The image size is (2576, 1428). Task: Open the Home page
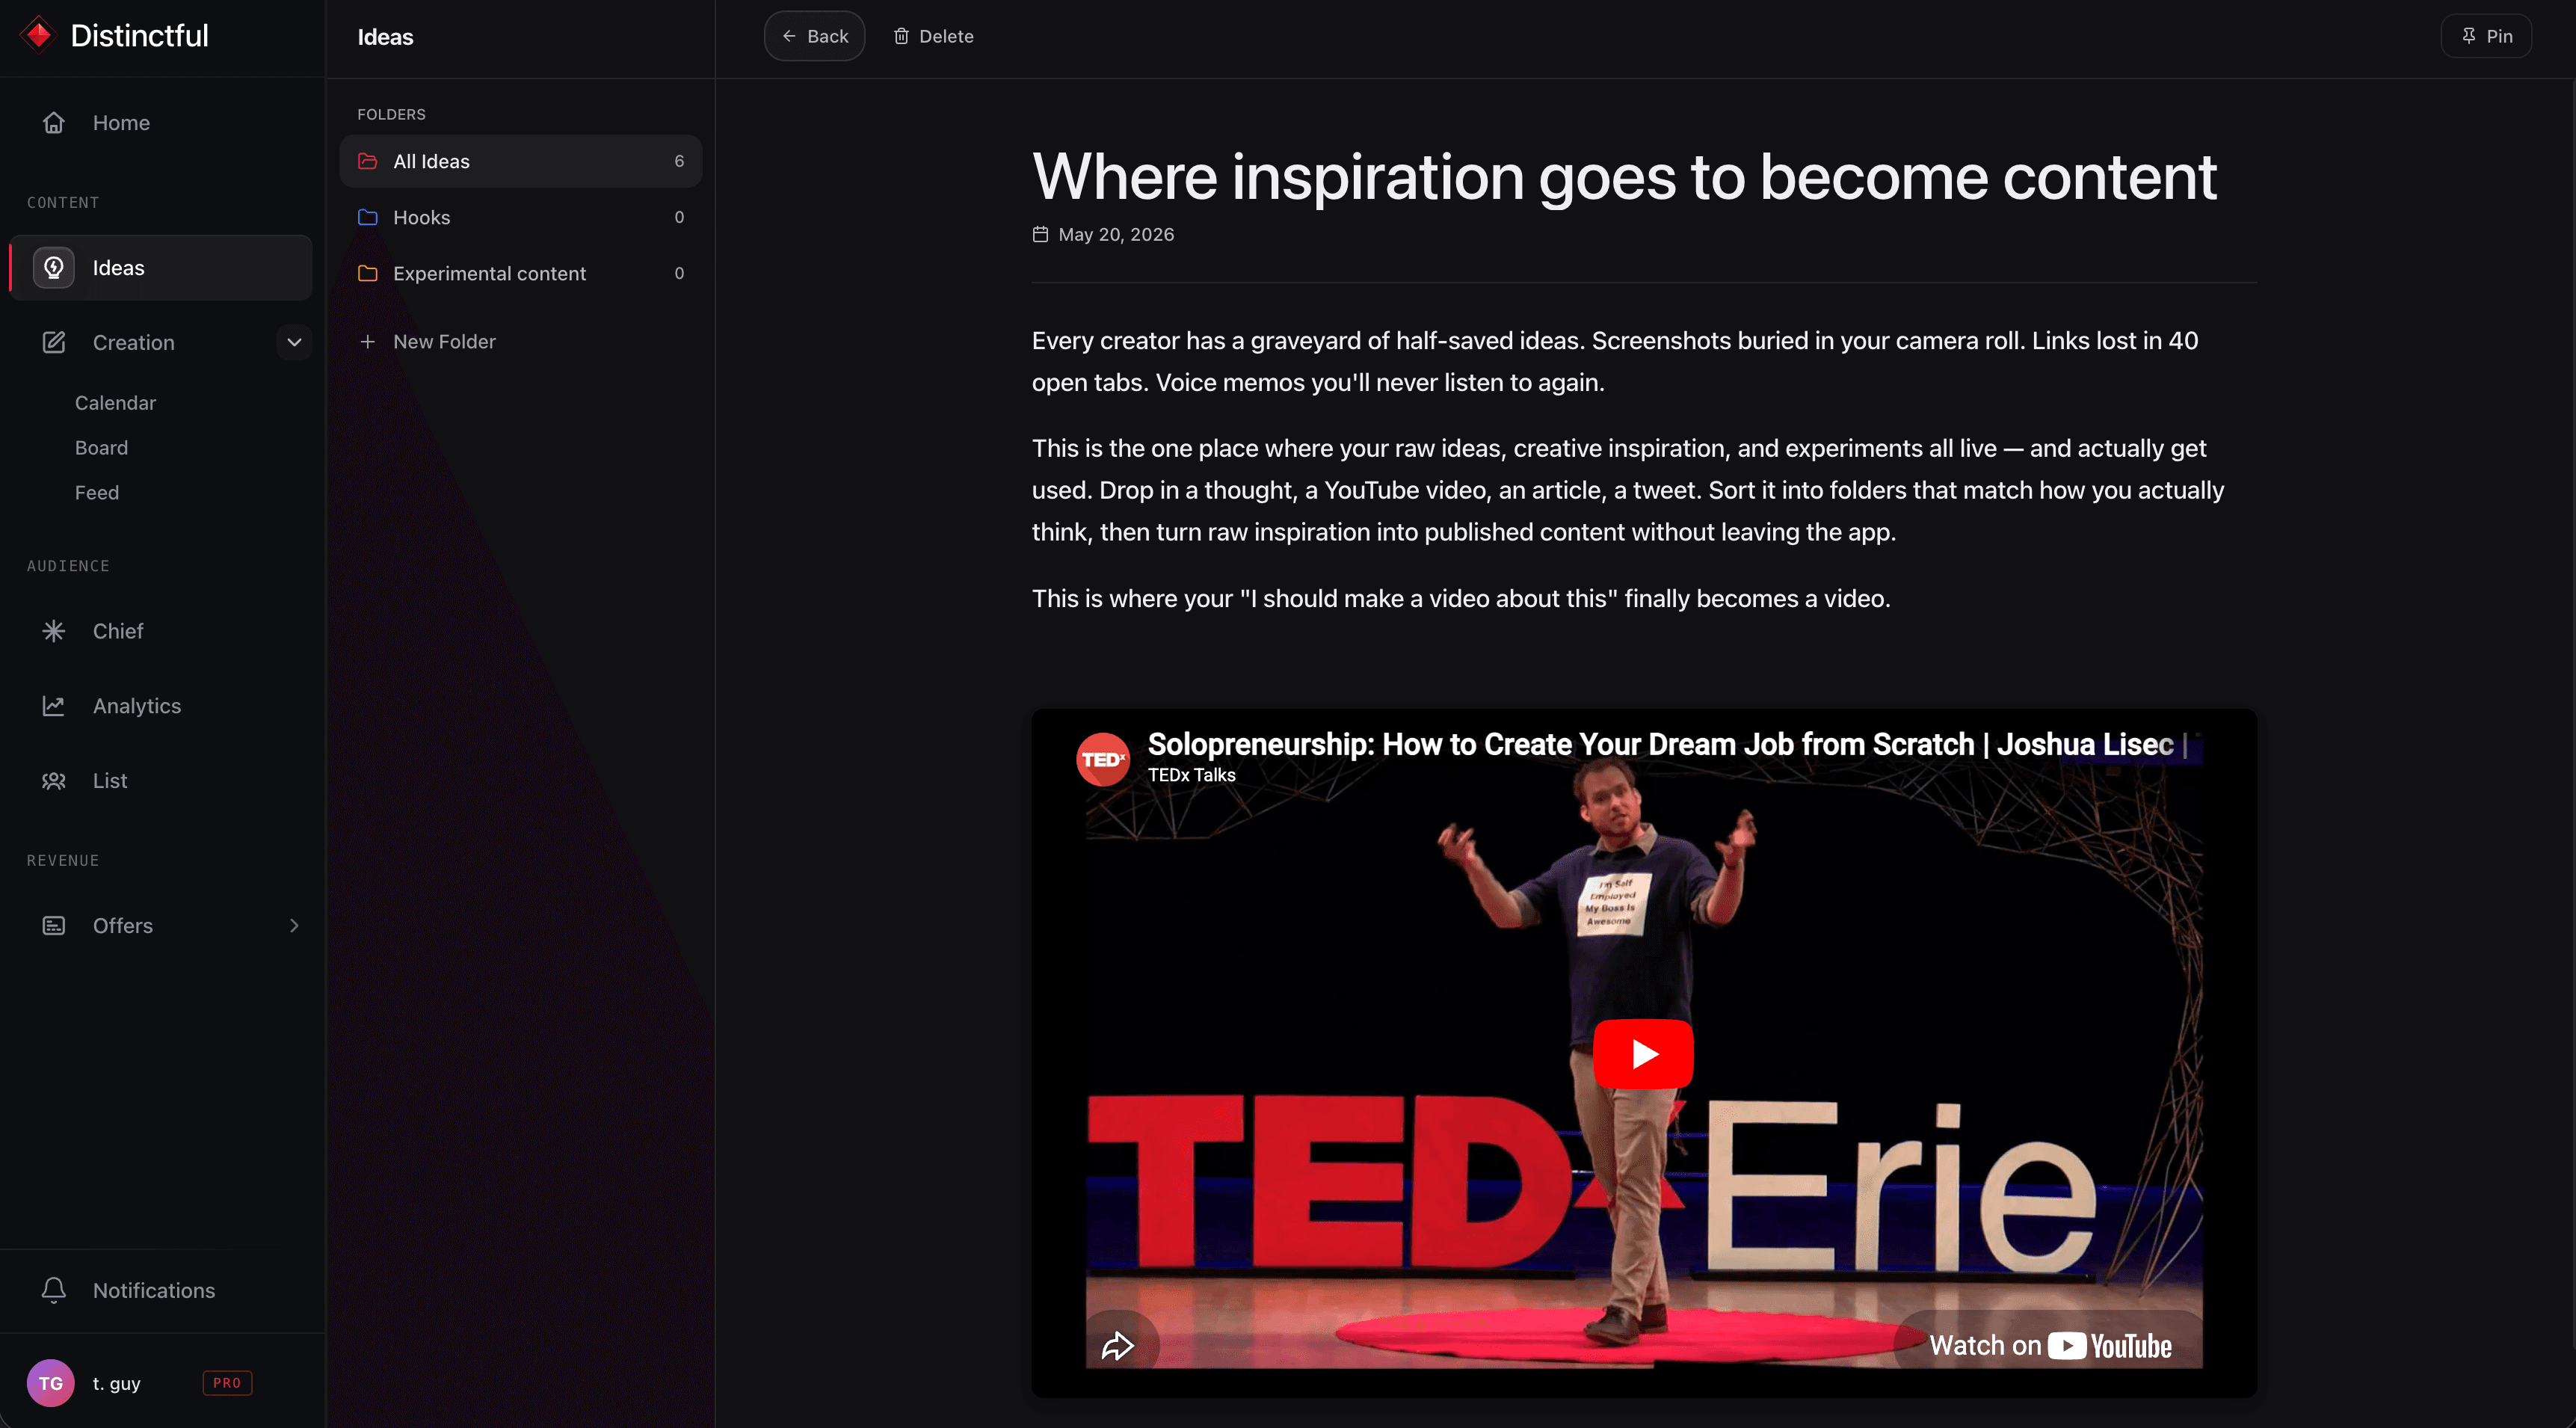160,123
